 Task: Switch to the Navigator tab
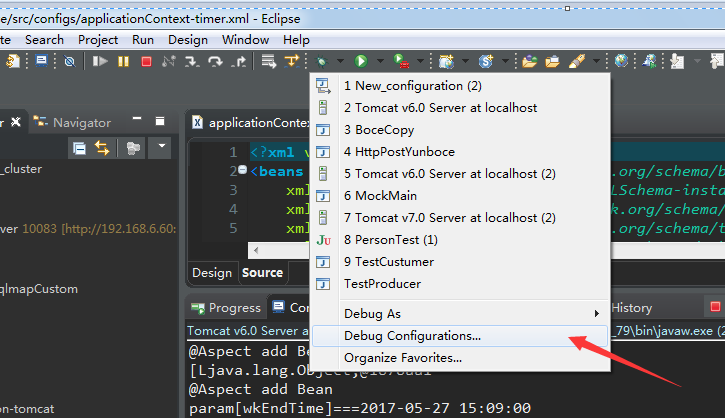pyautogui.click(x=73, y=123)
